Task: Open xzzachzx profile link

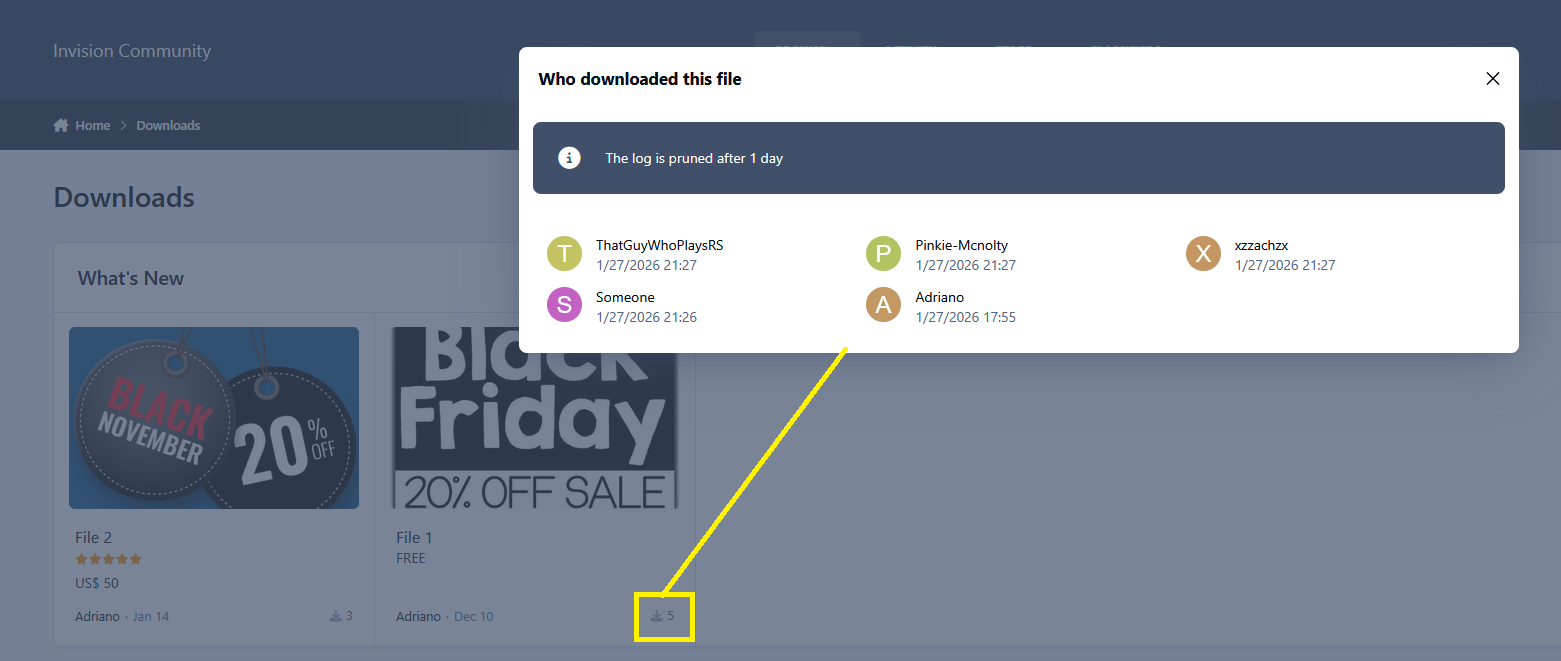Action: point(1261,245)
